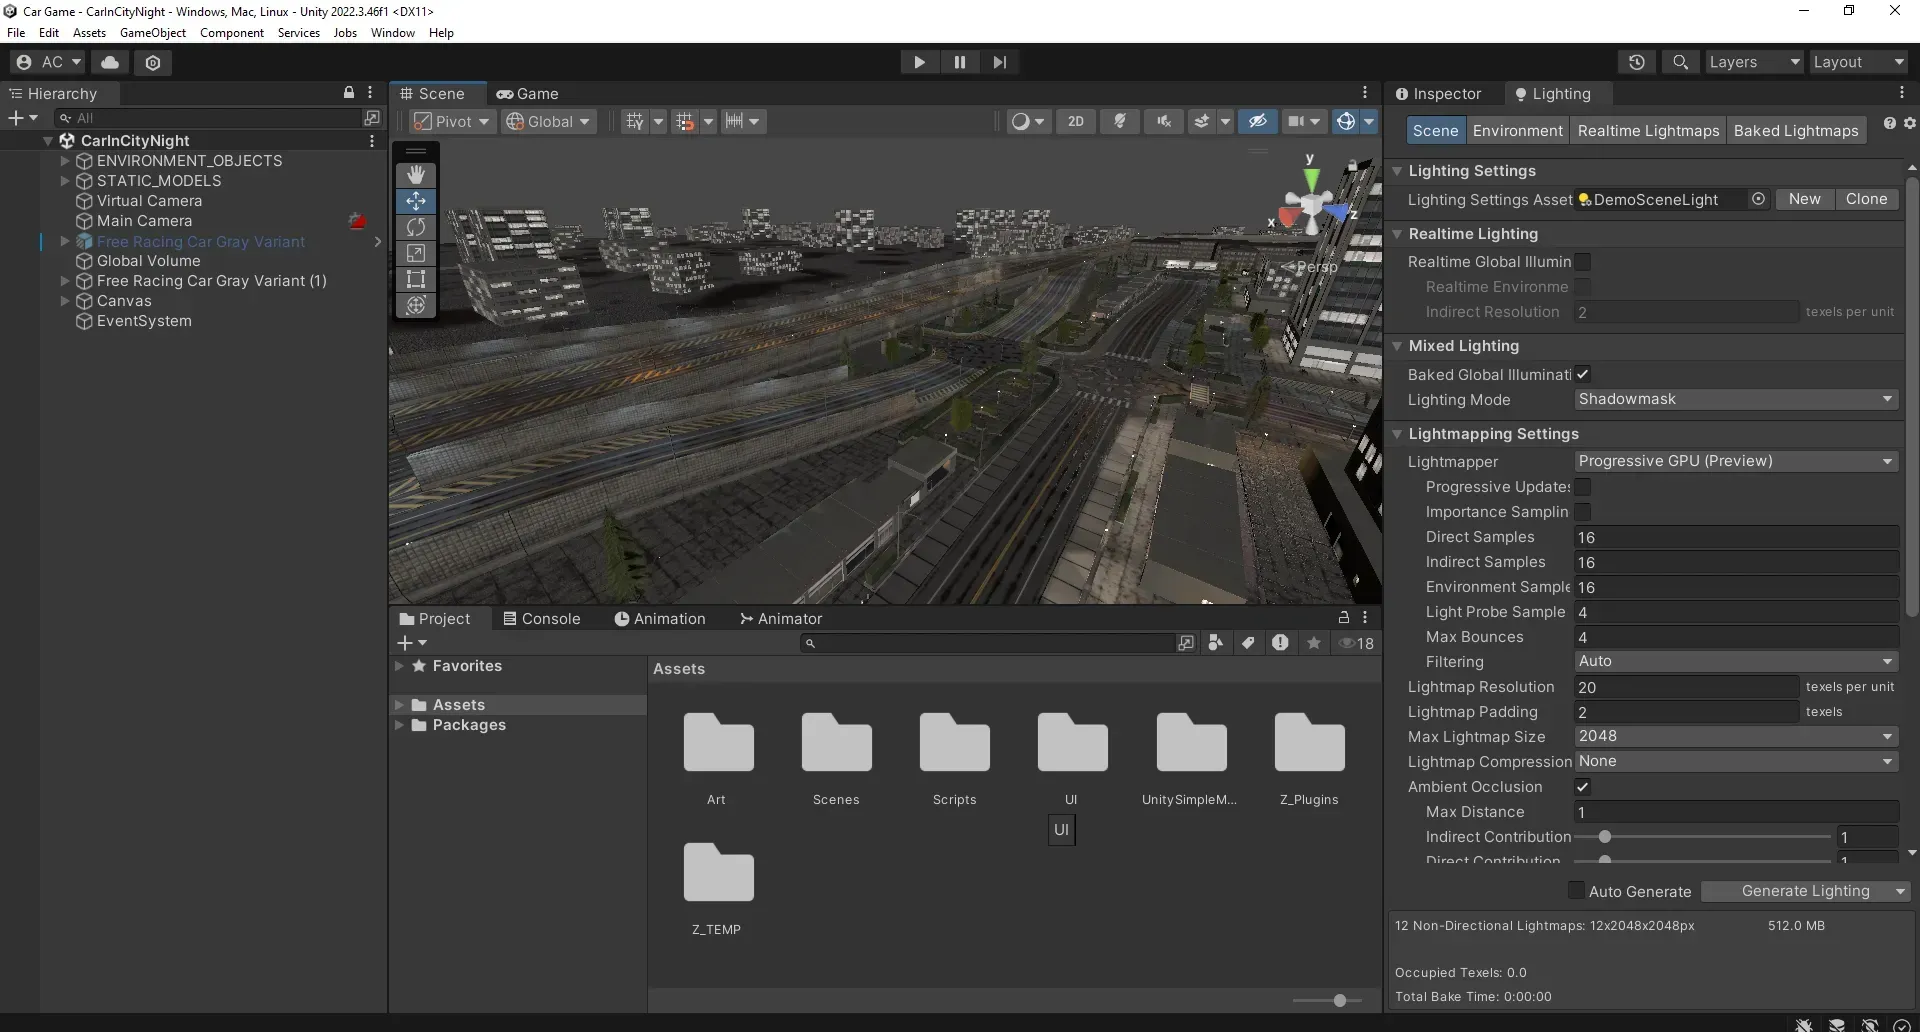Enable Auto Generate checkbox
This screenshot has height=1032, width=1920.
click(x=1576, y=891)
